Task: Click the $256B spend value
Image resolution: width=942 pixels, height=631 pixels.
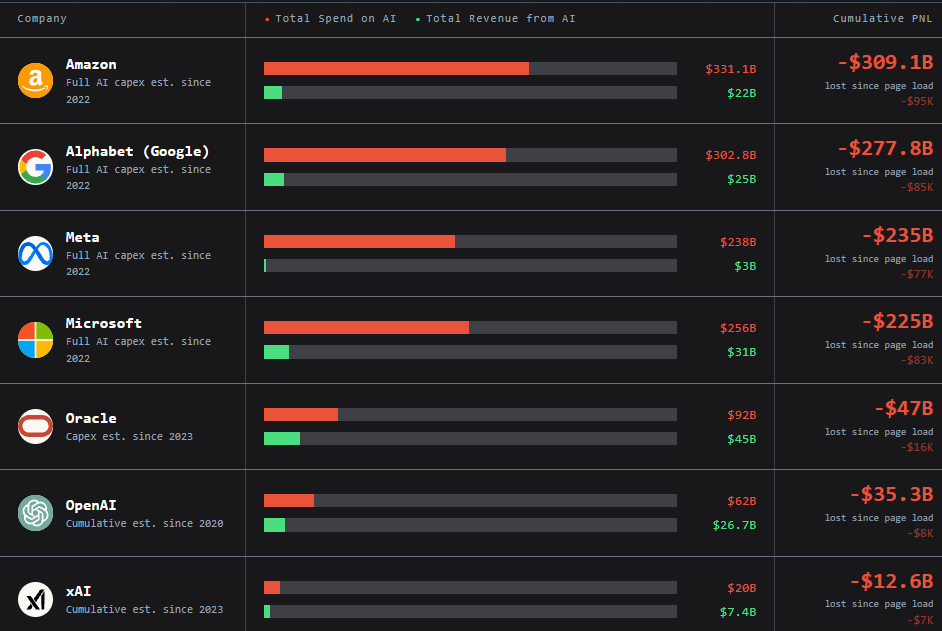Action: coord(738,328)
